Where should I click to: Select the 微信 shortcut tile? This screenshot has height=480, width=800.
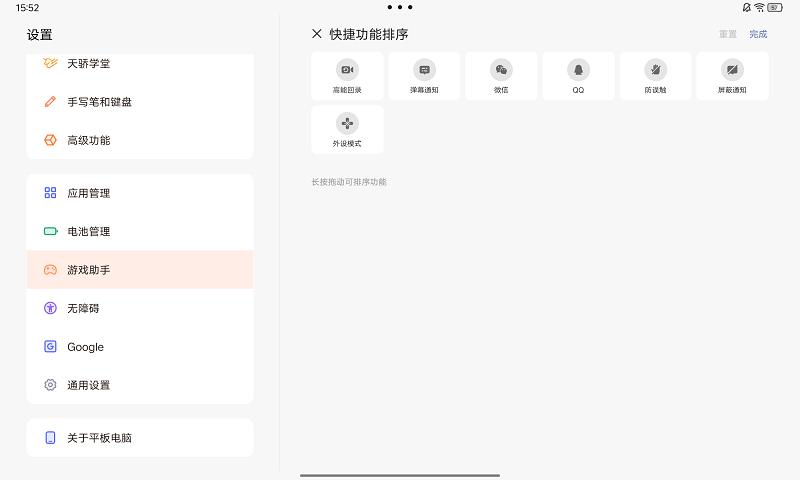[x=501, y=76]
